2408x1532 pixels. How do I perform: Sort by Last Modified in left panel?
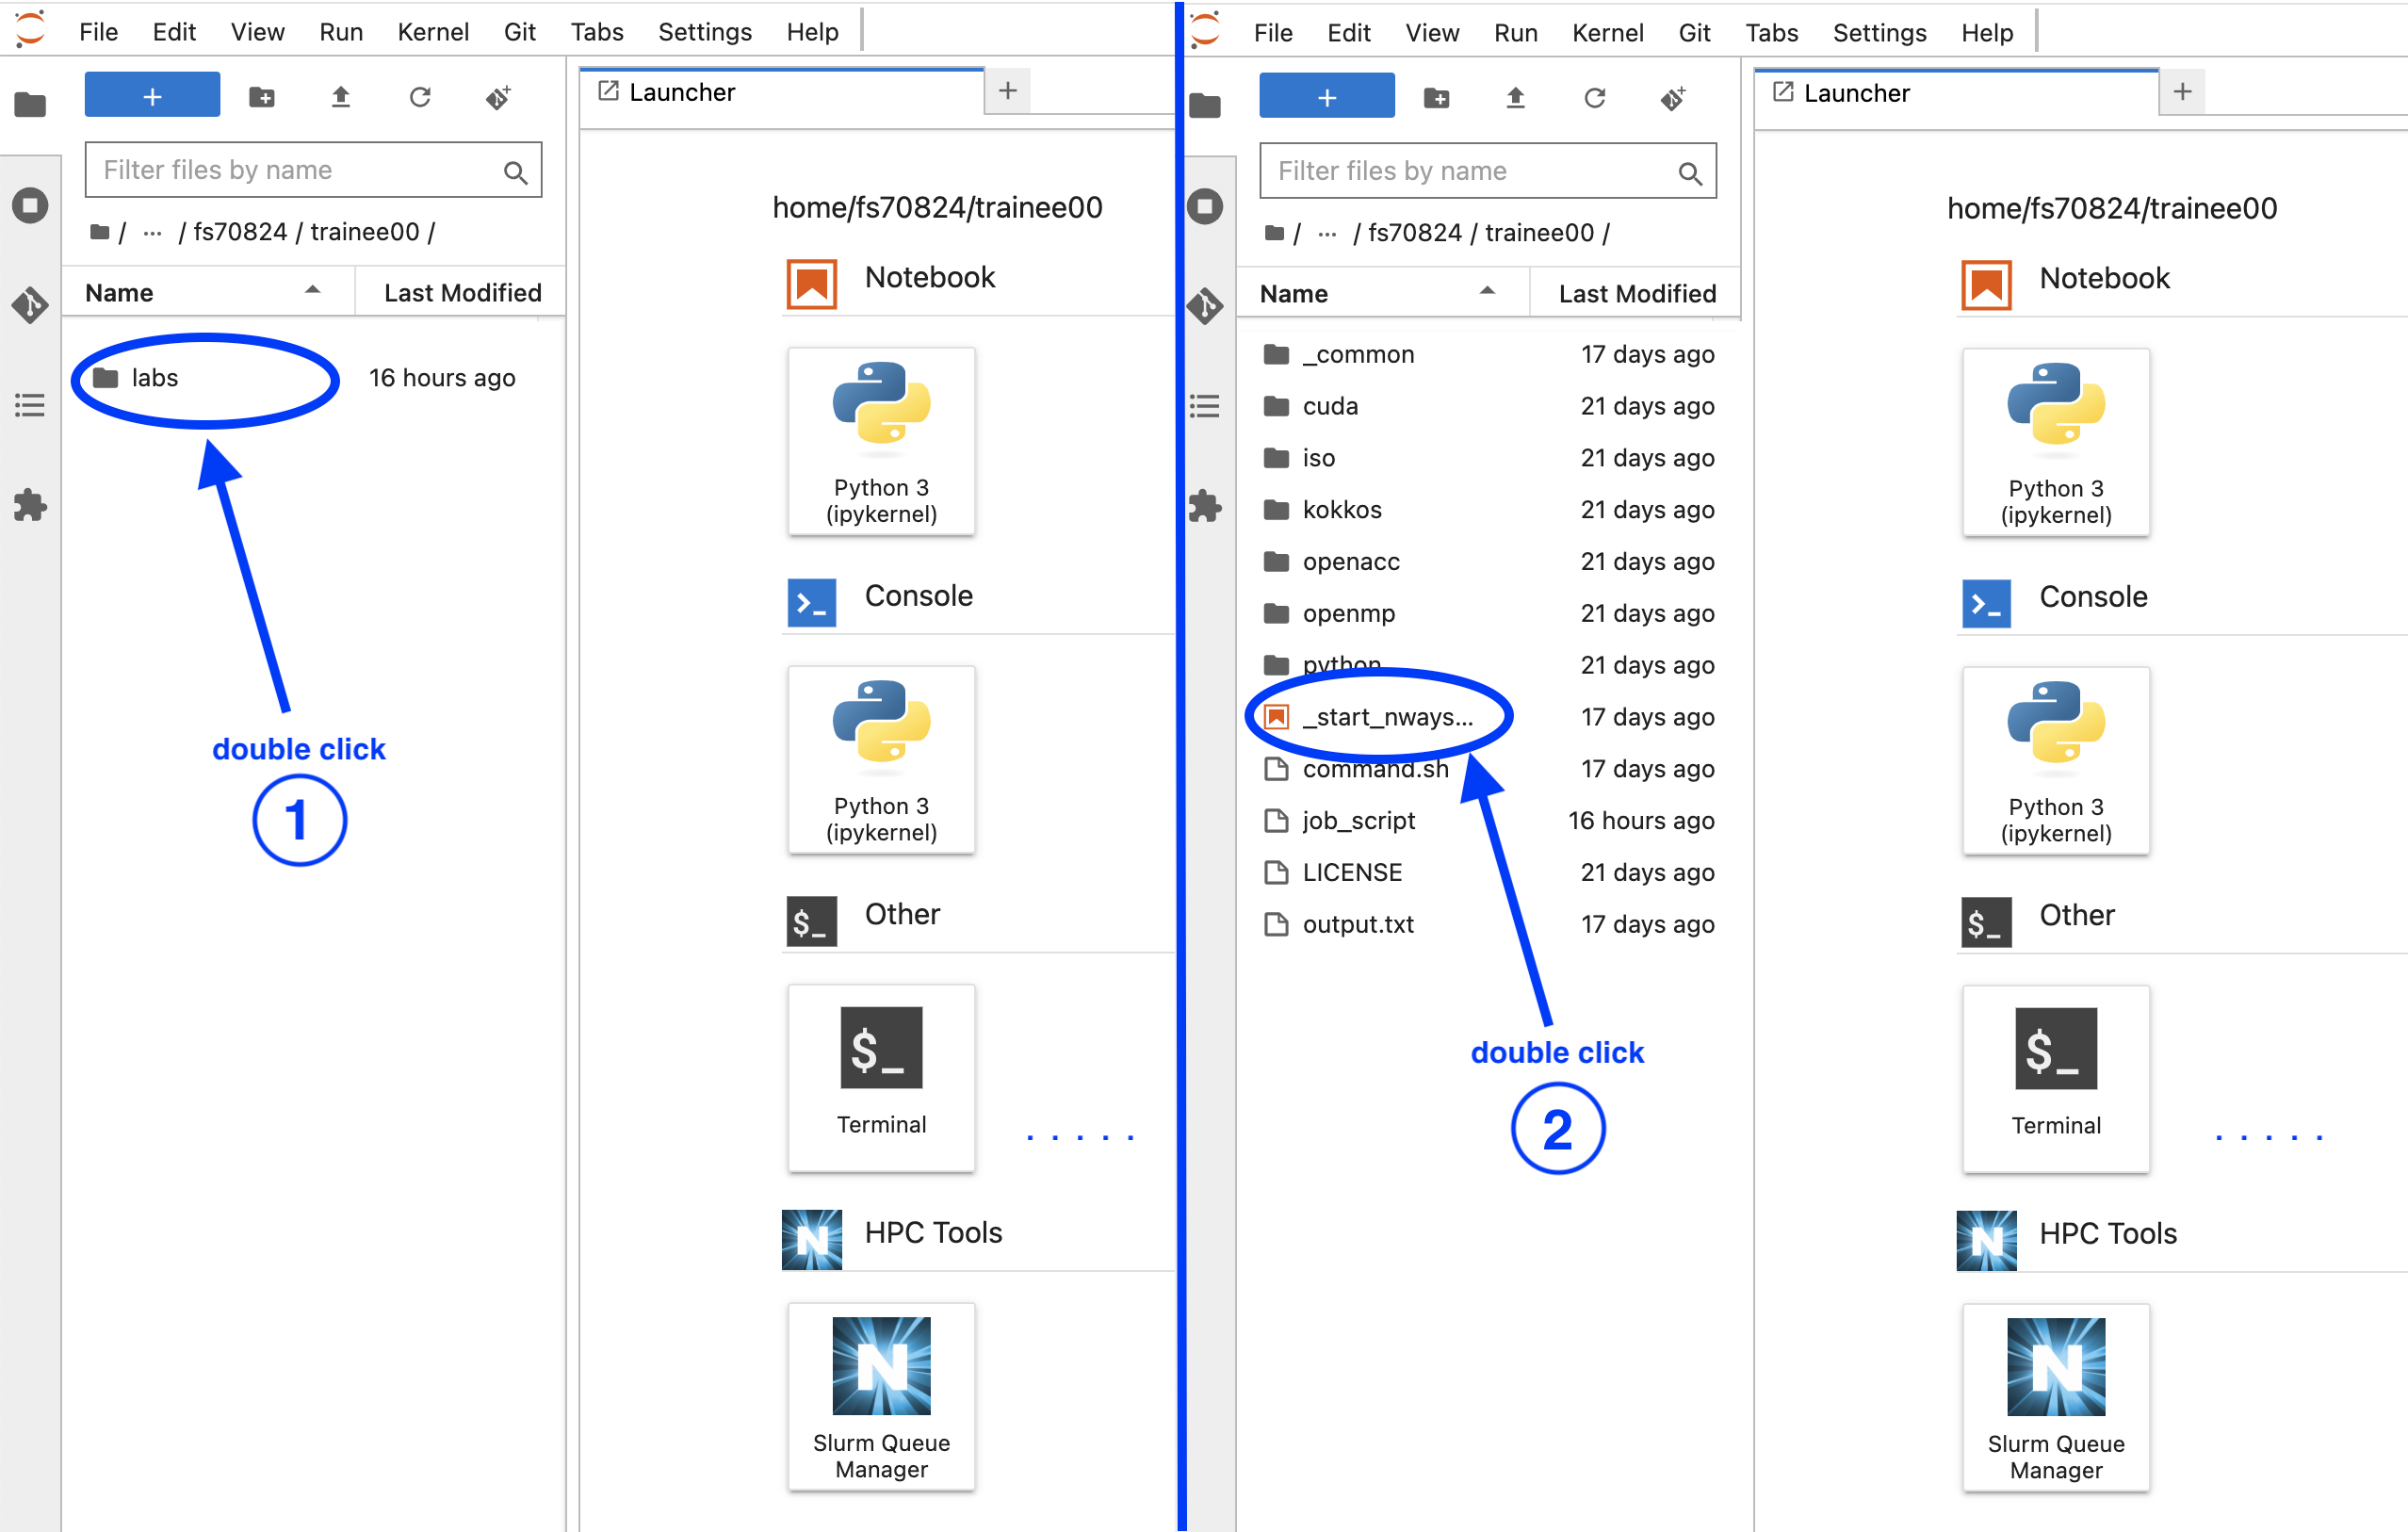462,293
